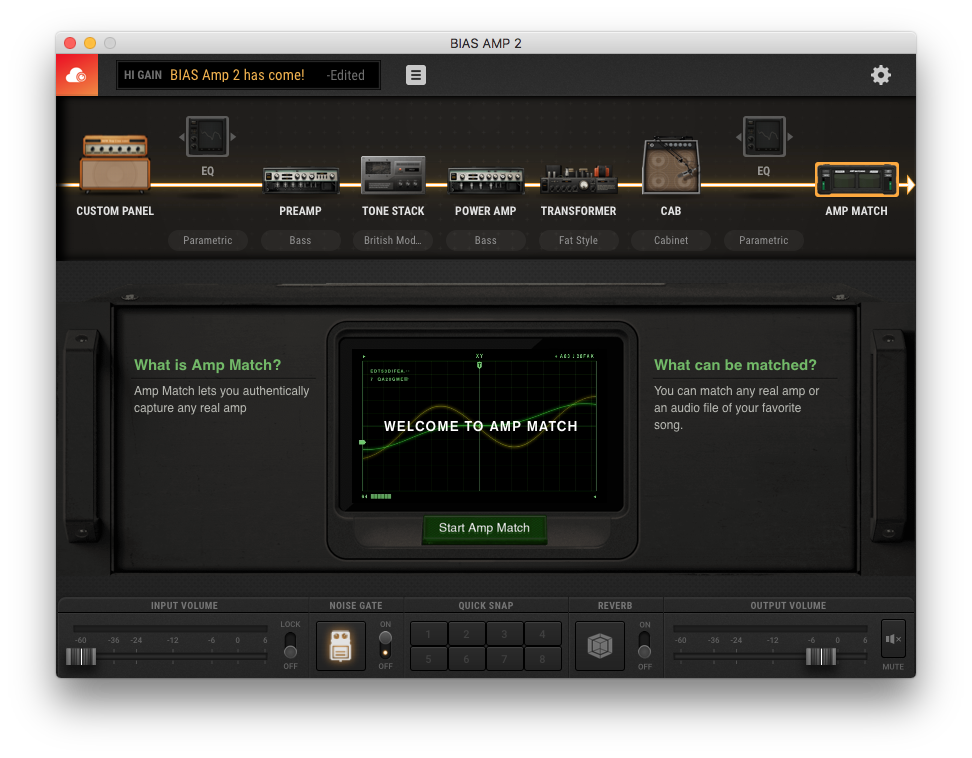Toggle the Input Volume lock switch
This screenshot has width=972, height=758.
(290, 645)
